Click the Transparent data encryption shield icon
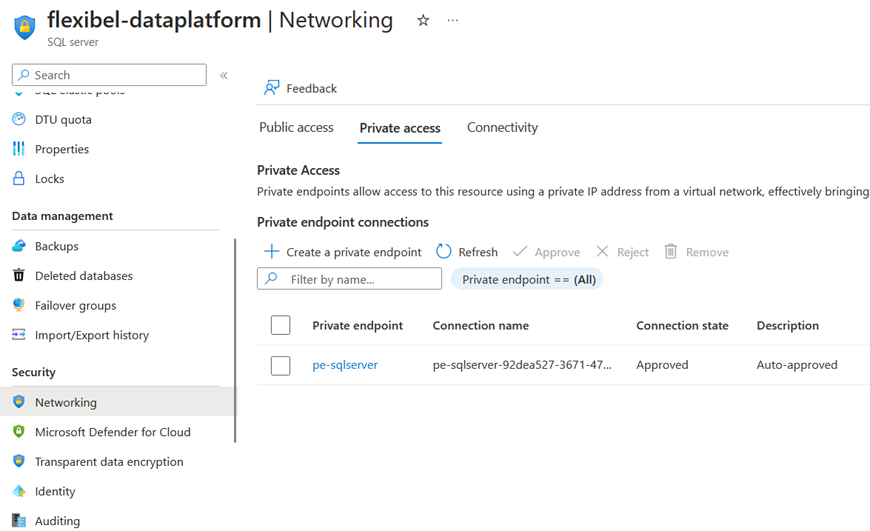Screen dimensions: 870x531 point(19,461)
